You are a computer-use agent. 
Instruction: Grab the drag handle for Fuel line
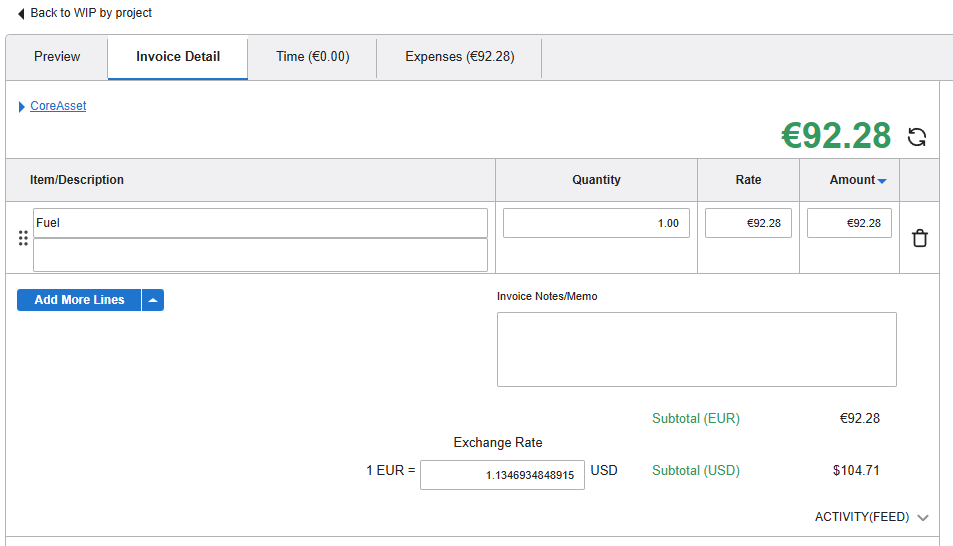[23, 238]
